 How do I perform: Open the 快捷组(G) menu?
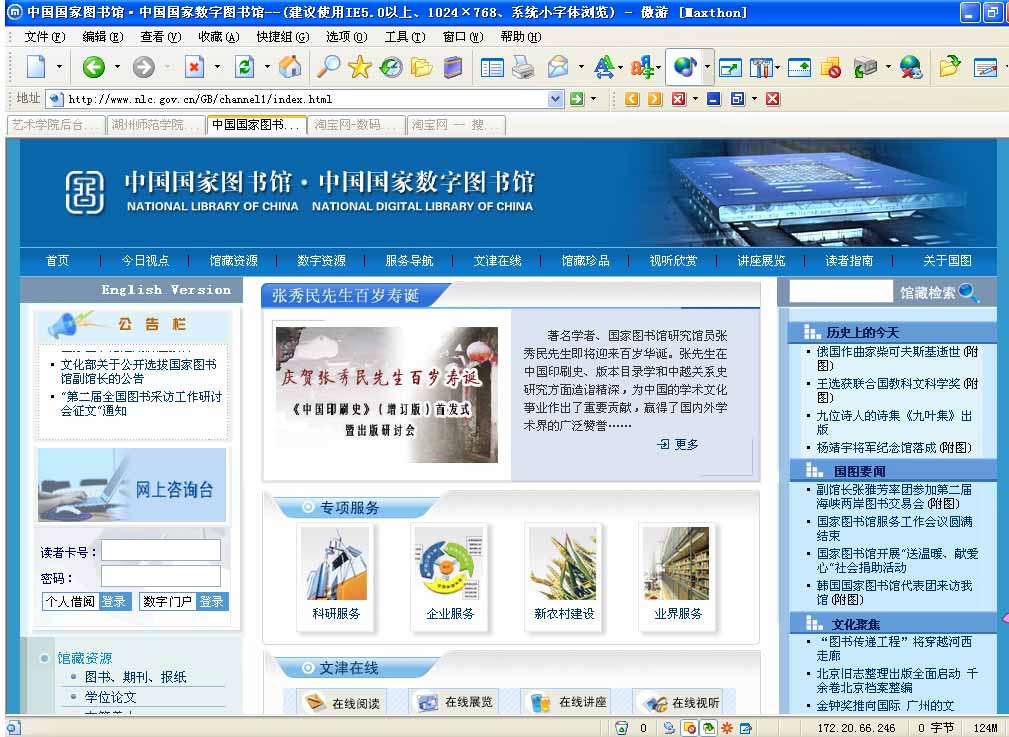282,37
